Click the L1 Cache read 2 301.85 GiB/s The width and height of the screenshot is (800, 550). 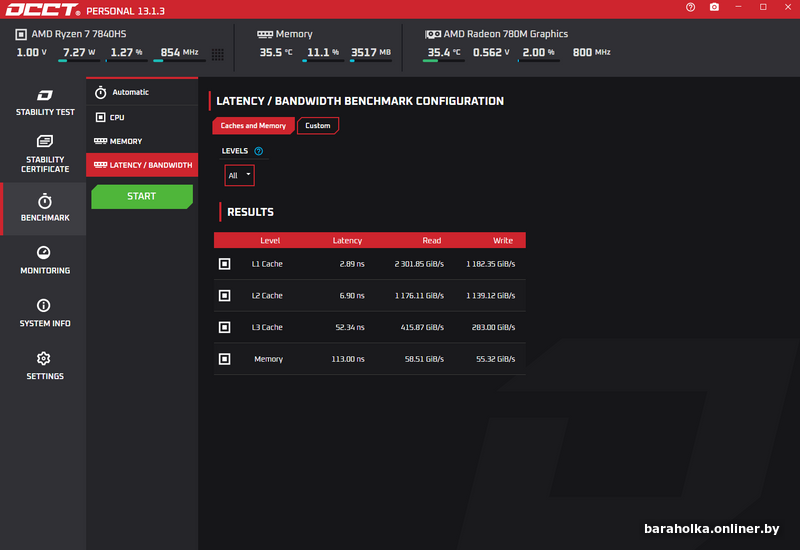coord(419,264)
